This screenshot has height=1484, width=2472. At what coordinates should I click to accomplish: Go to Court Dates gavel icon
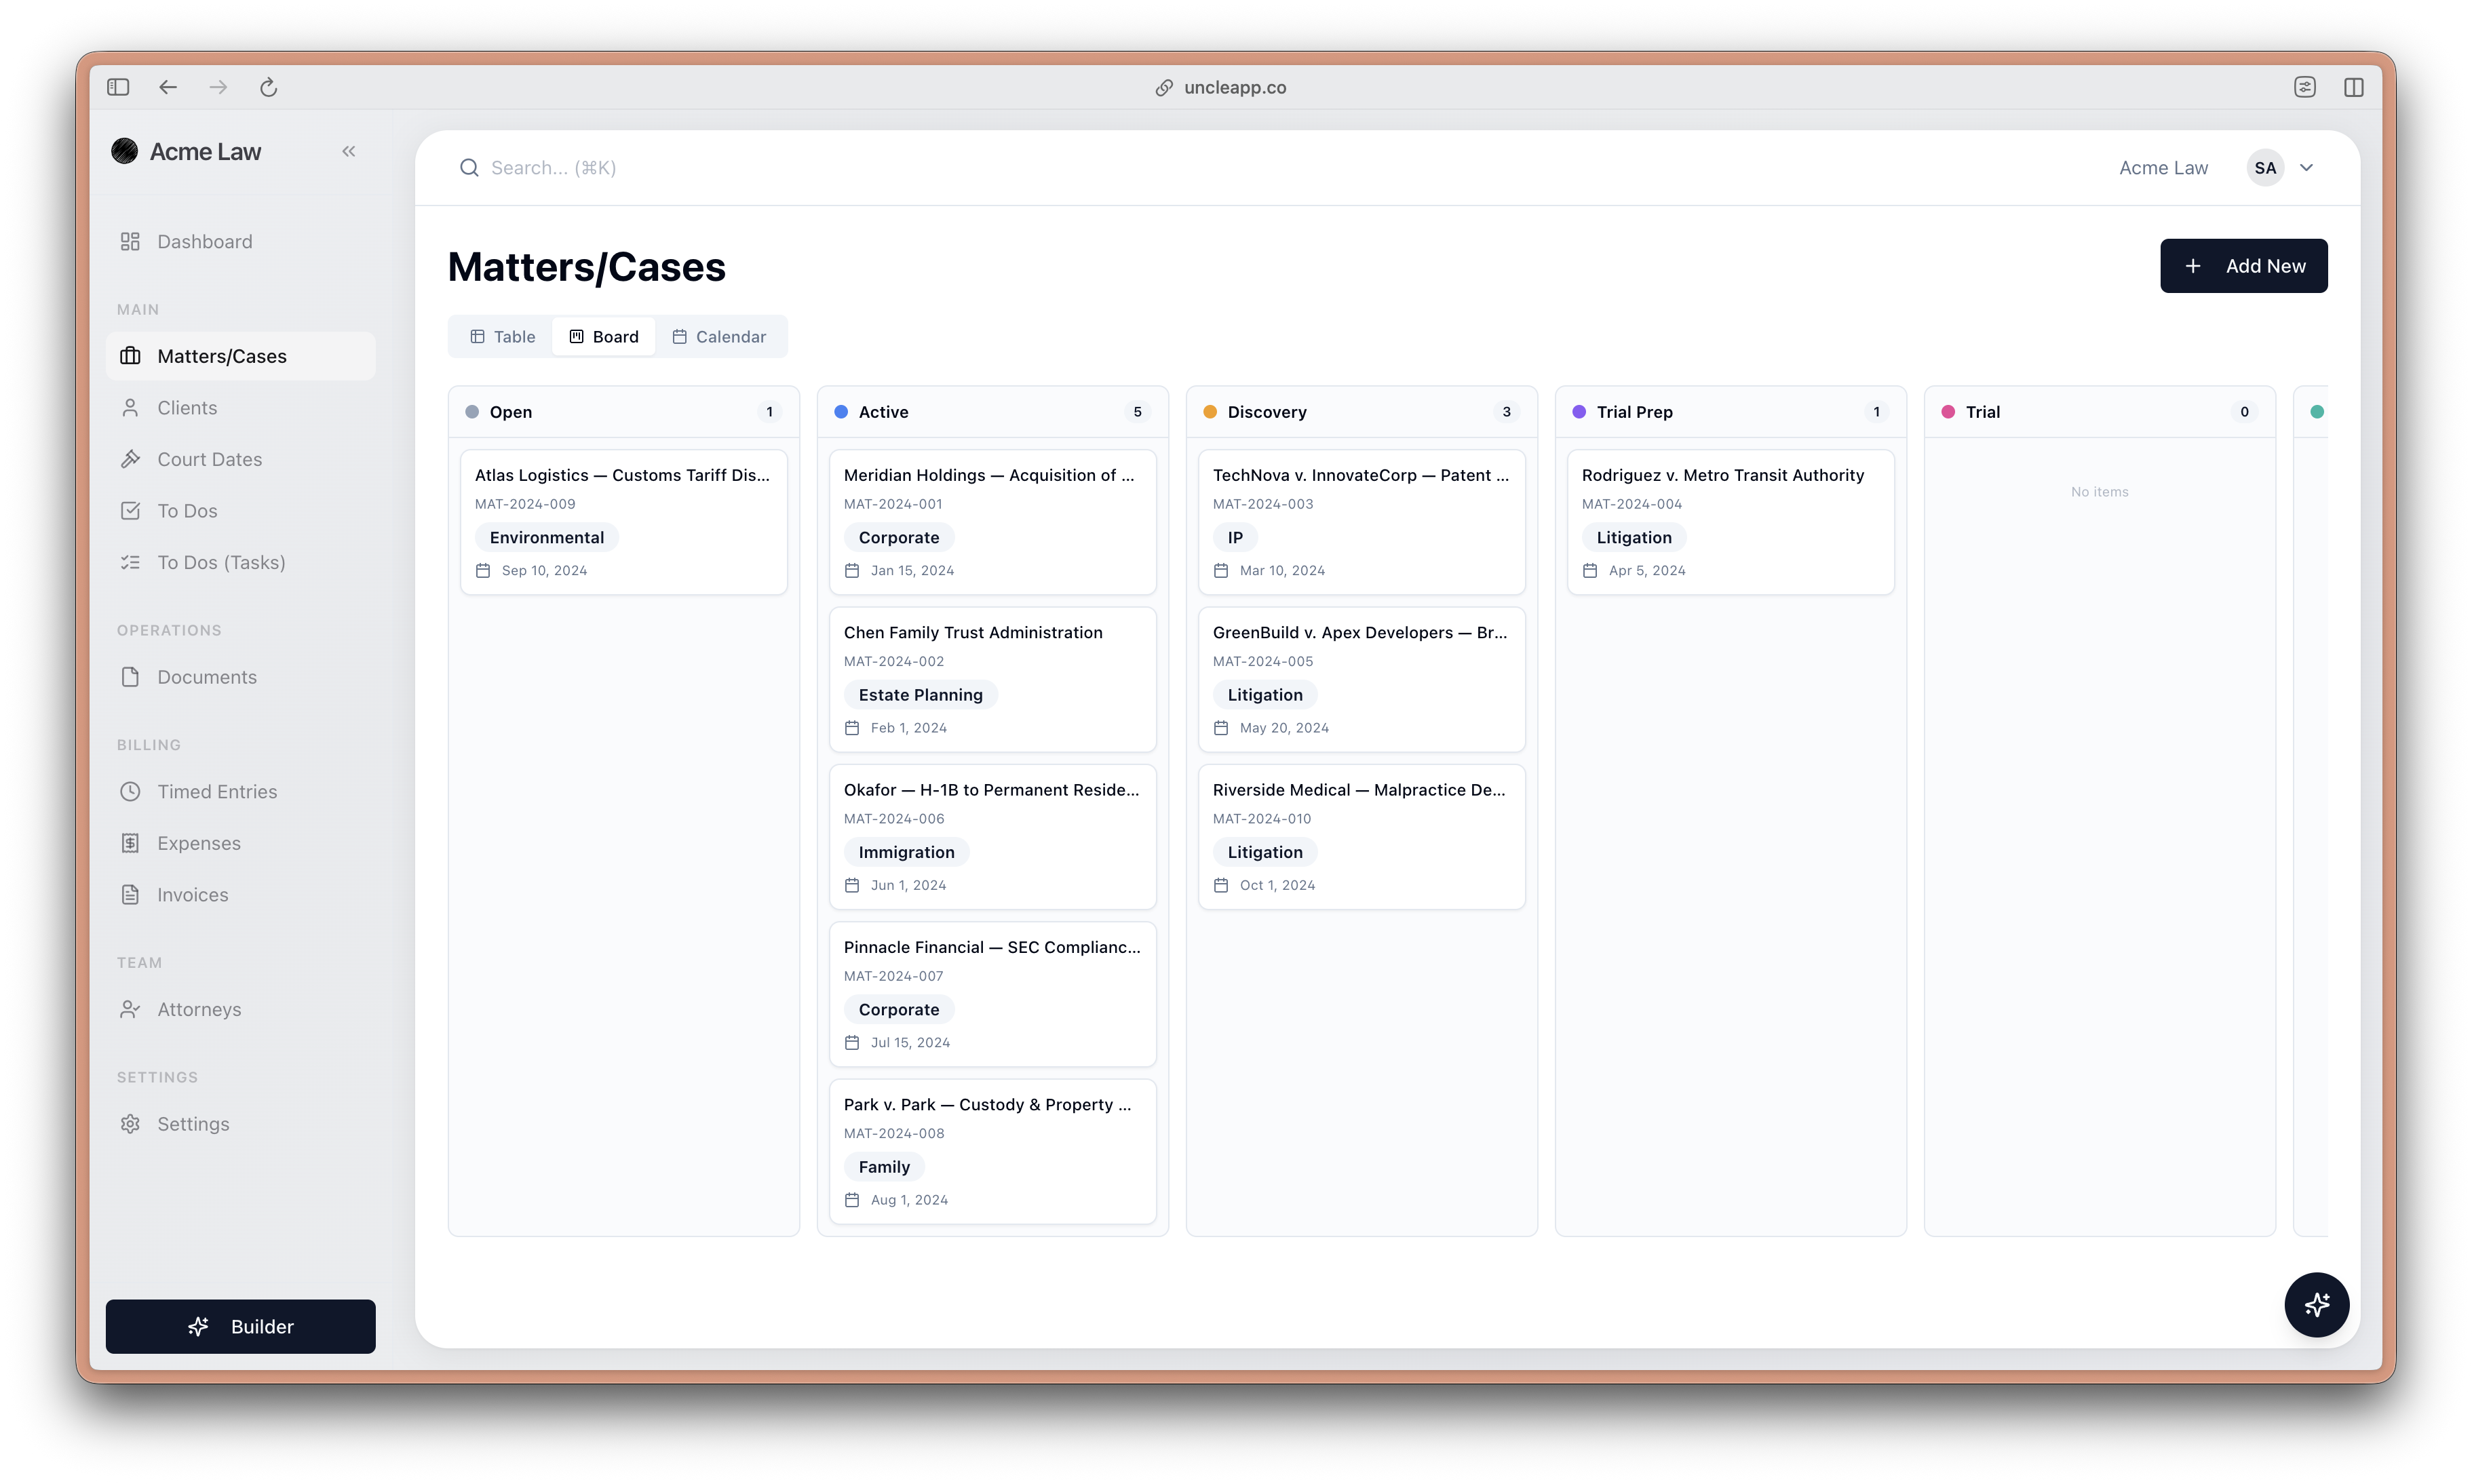coord(130,460)
